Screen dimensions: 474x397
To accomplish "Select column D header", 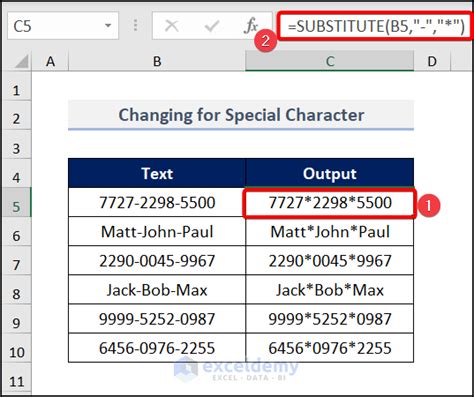I will [x=432, y=61].
